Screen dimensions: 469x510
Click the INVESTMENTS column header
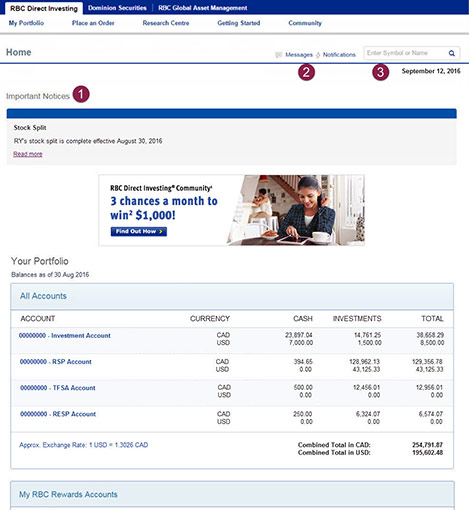[357, 319]
